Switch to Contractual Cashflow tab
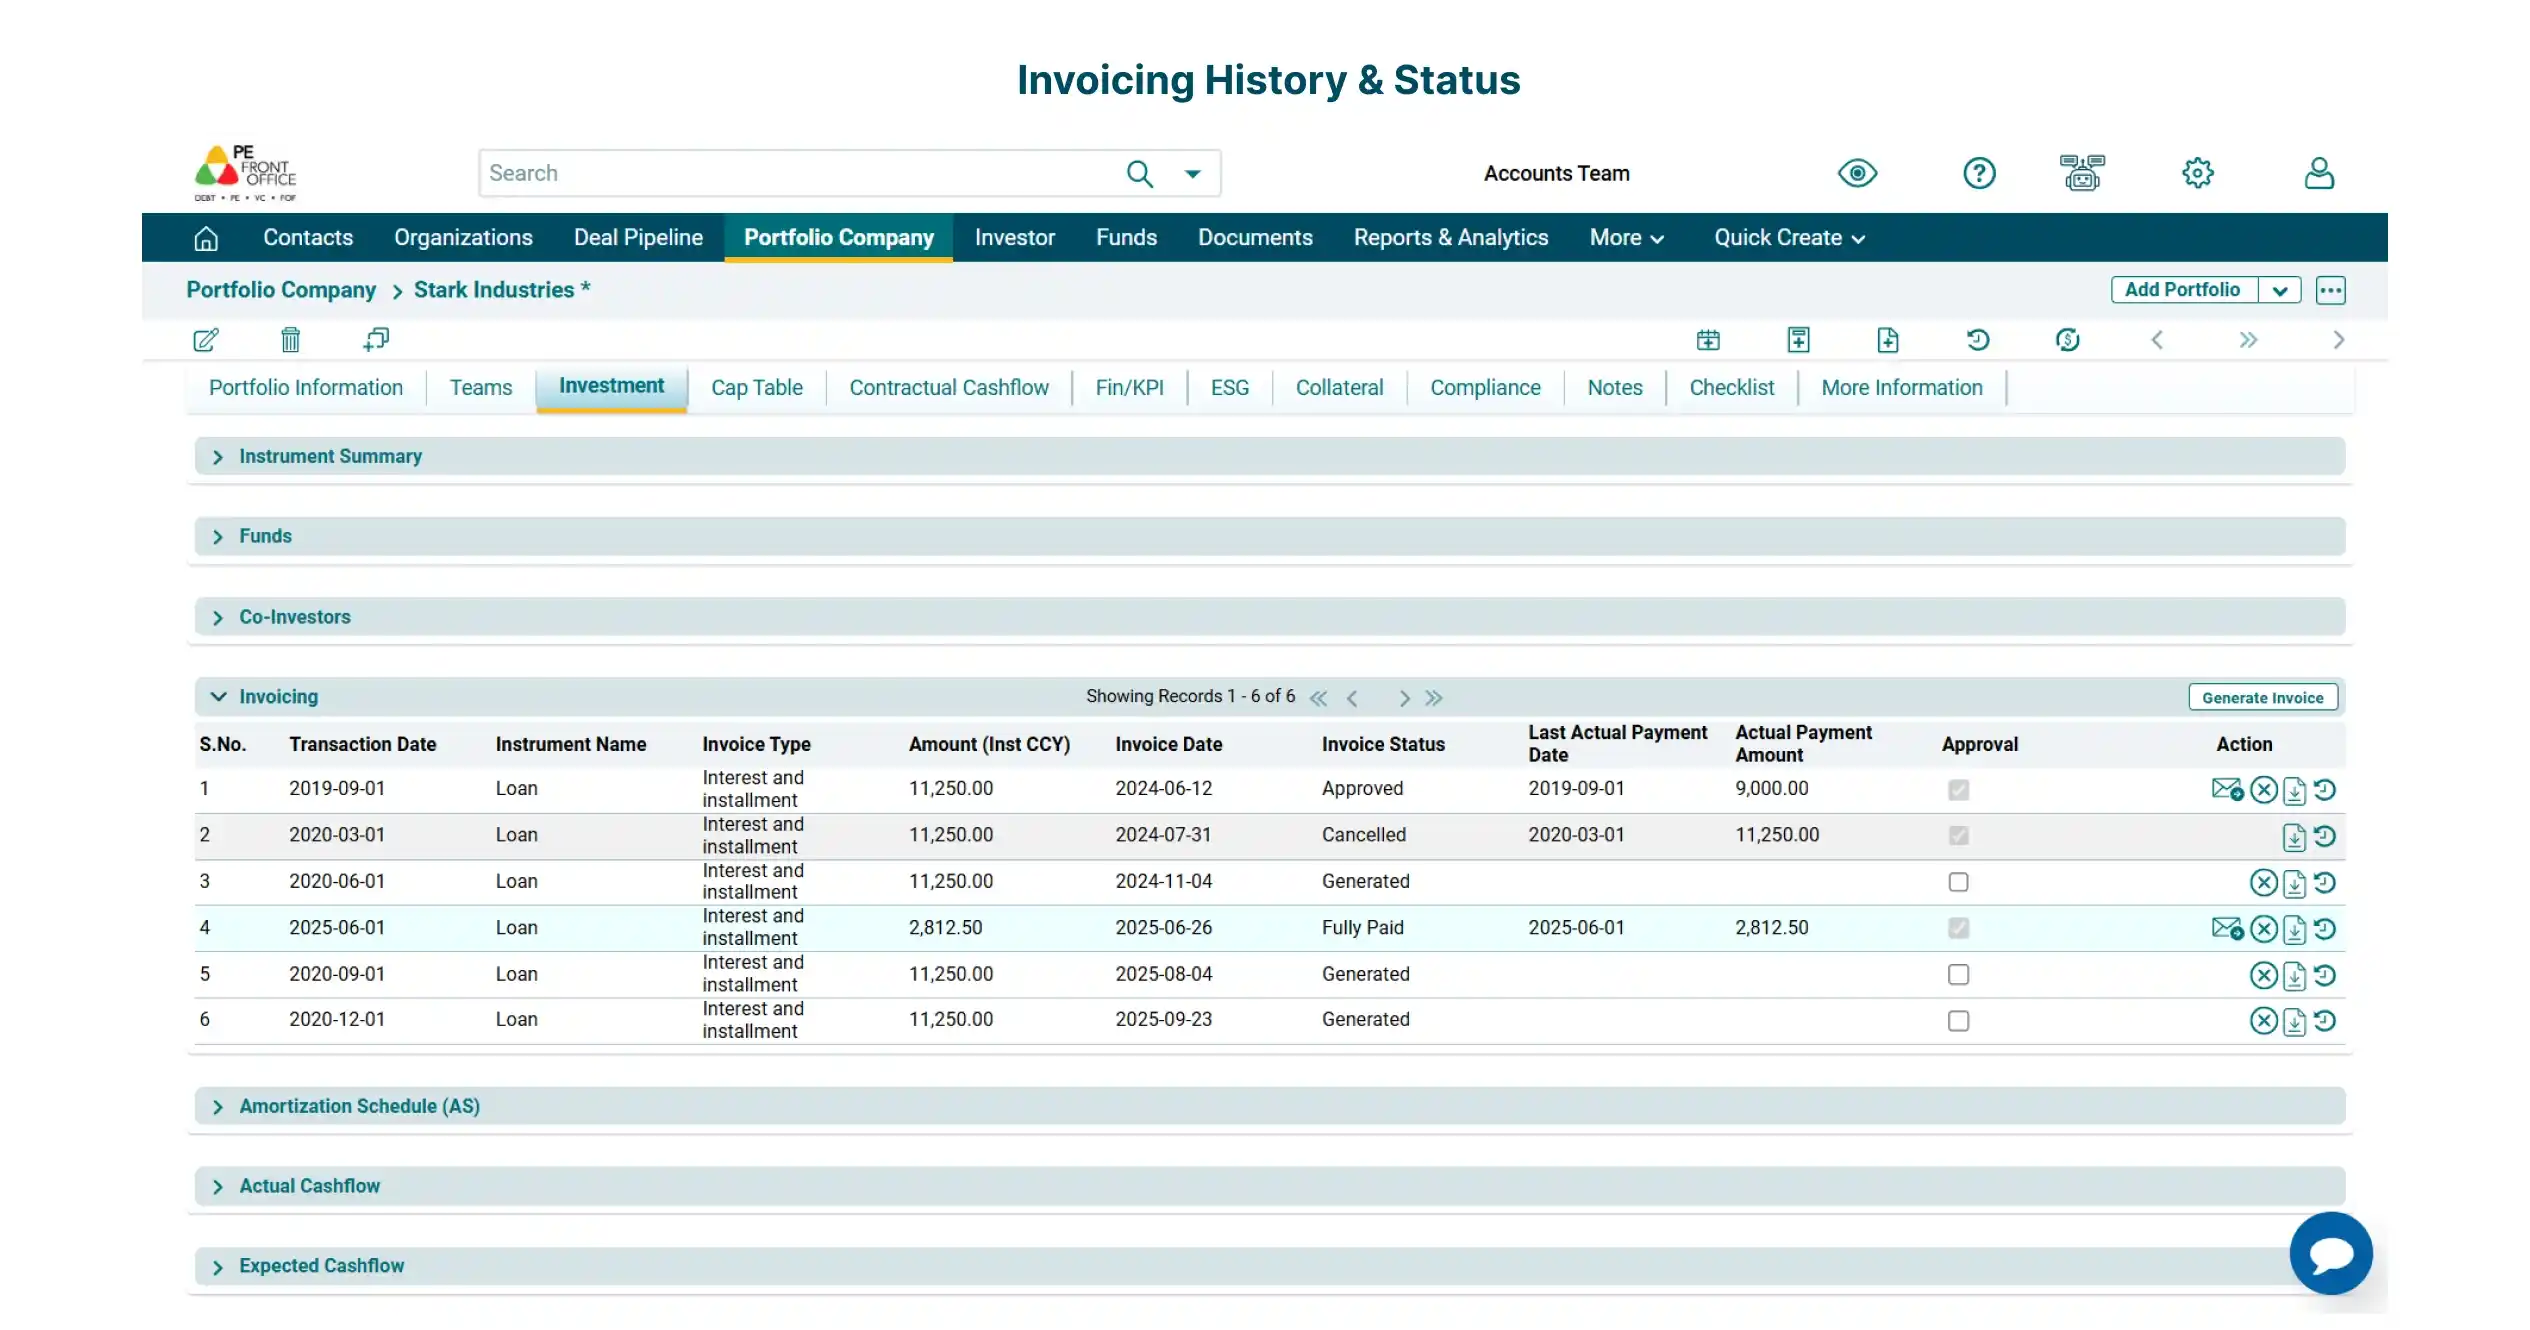Image resolution: width=2530 pixels, height=1330 pixels. point(949,388)
